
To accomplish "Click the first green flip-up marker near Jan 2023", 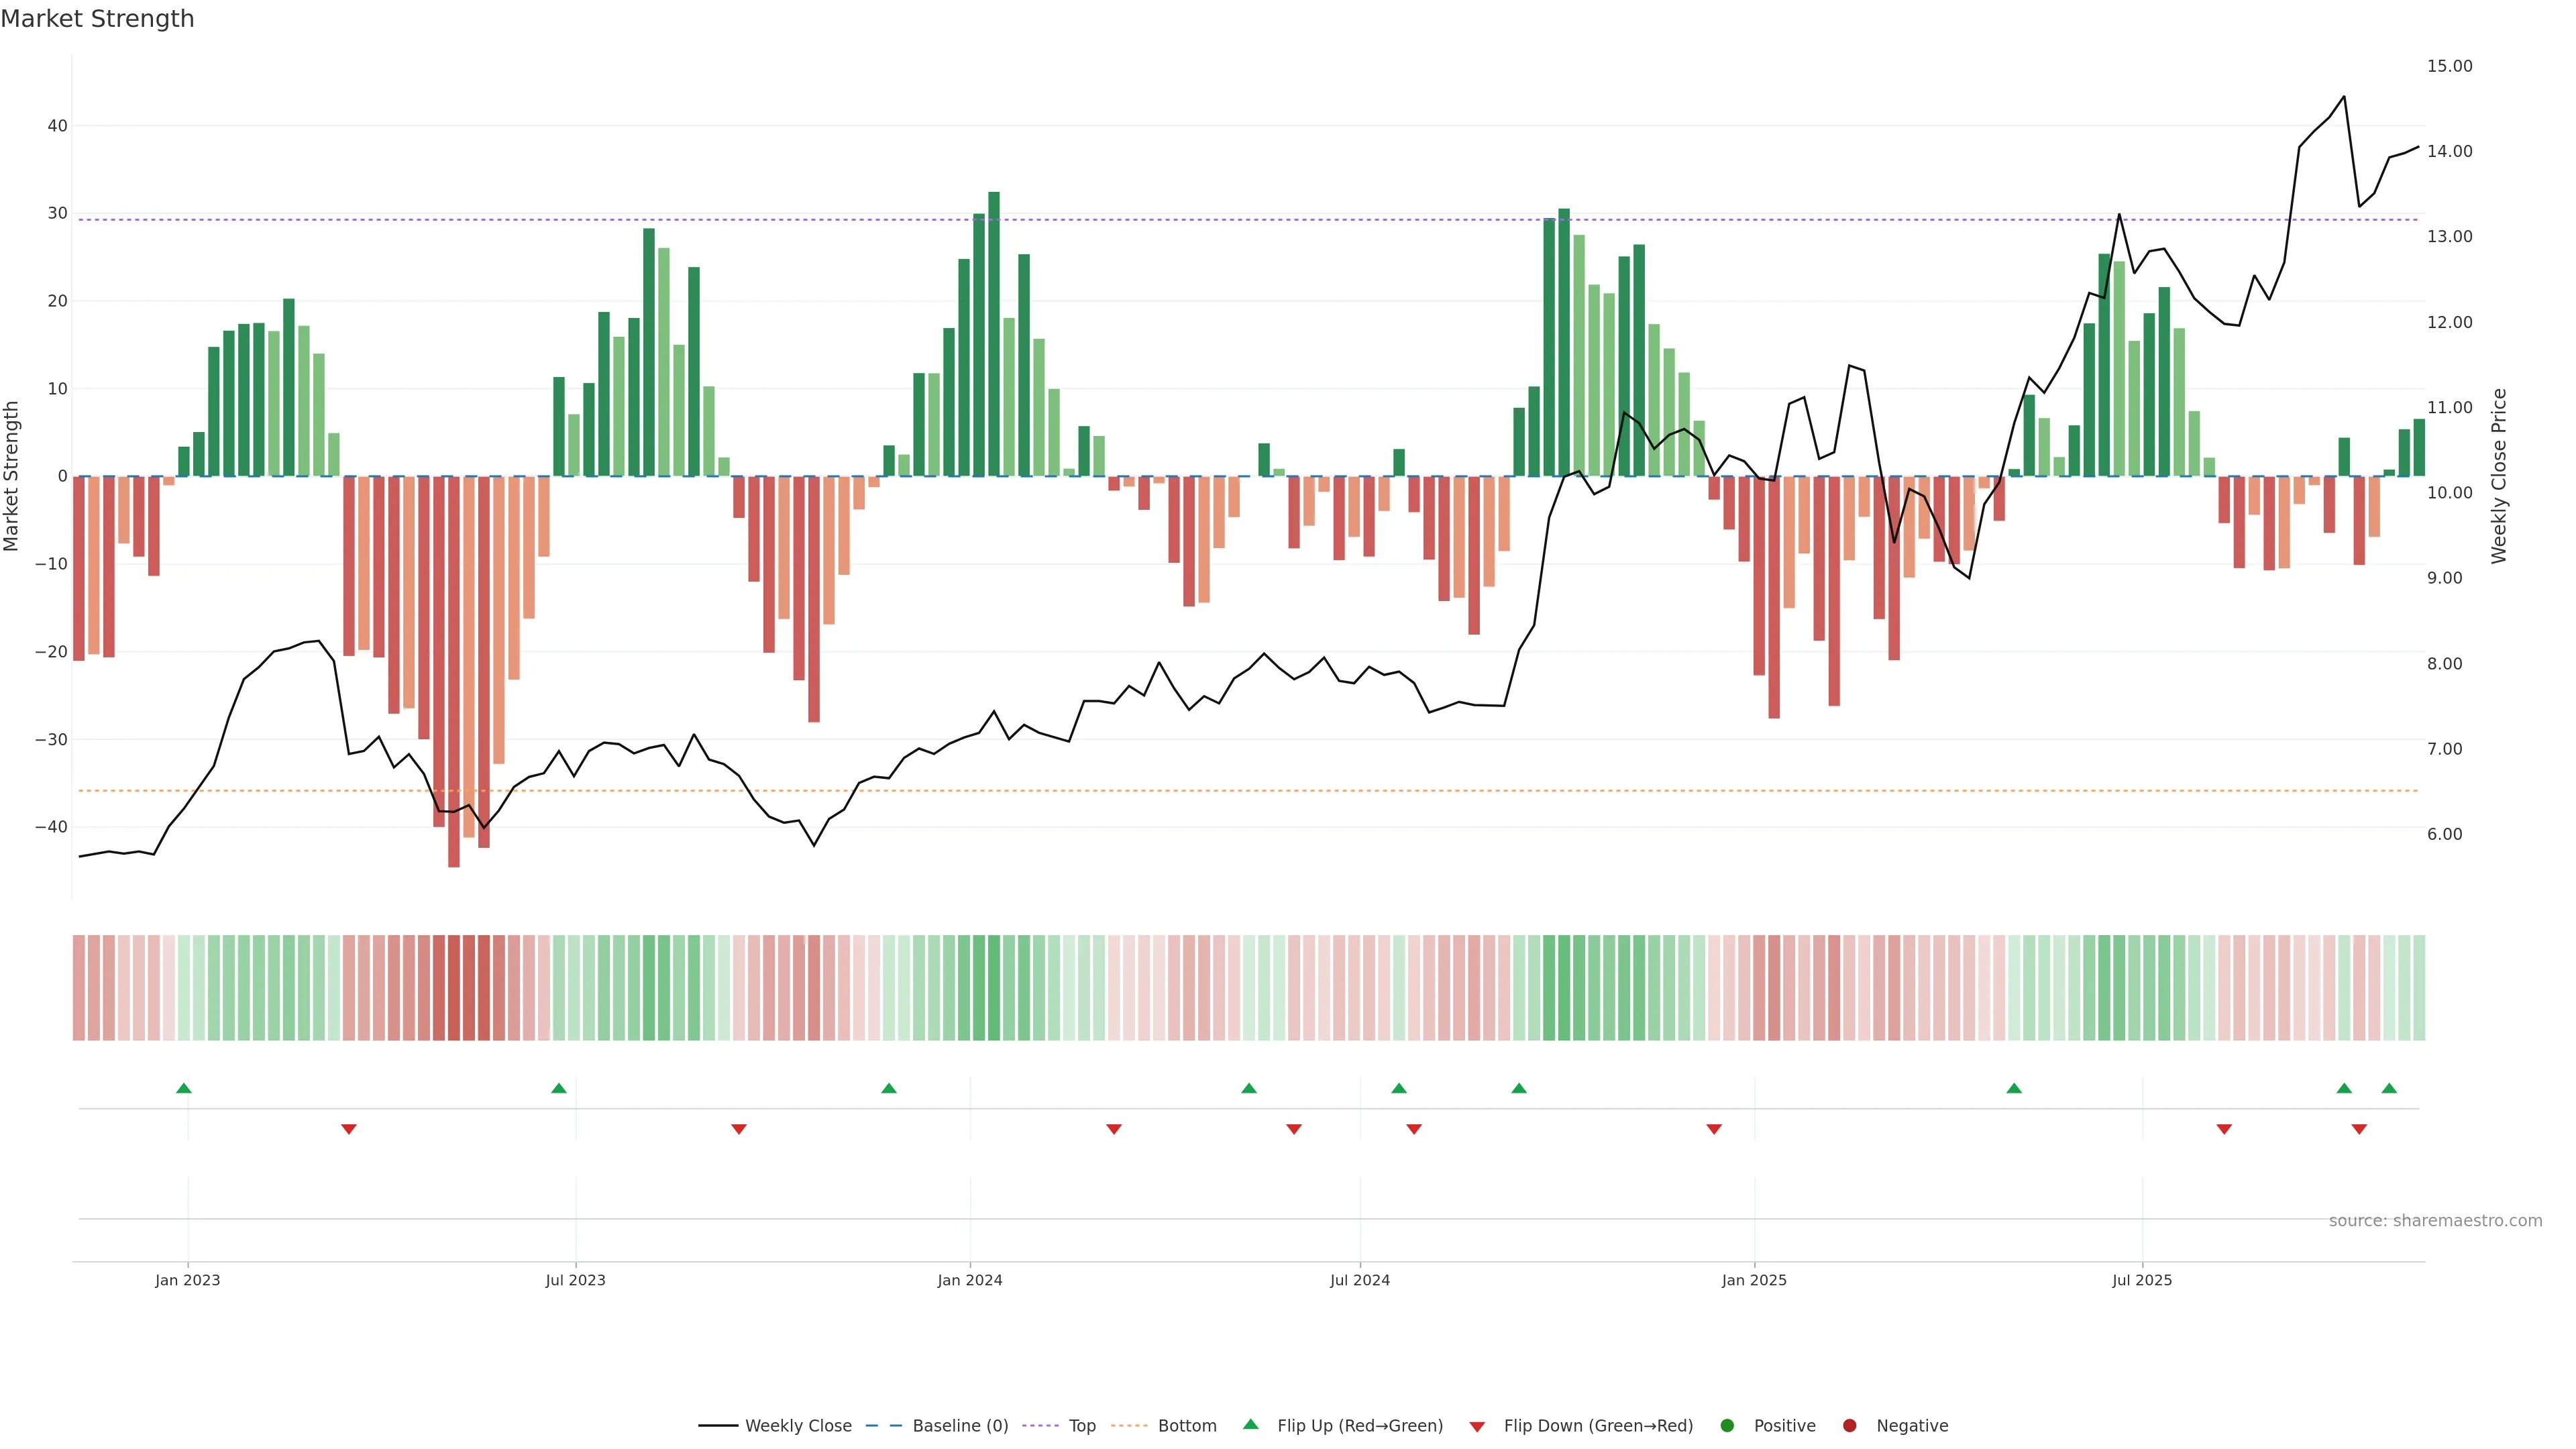I will 184,1088.
